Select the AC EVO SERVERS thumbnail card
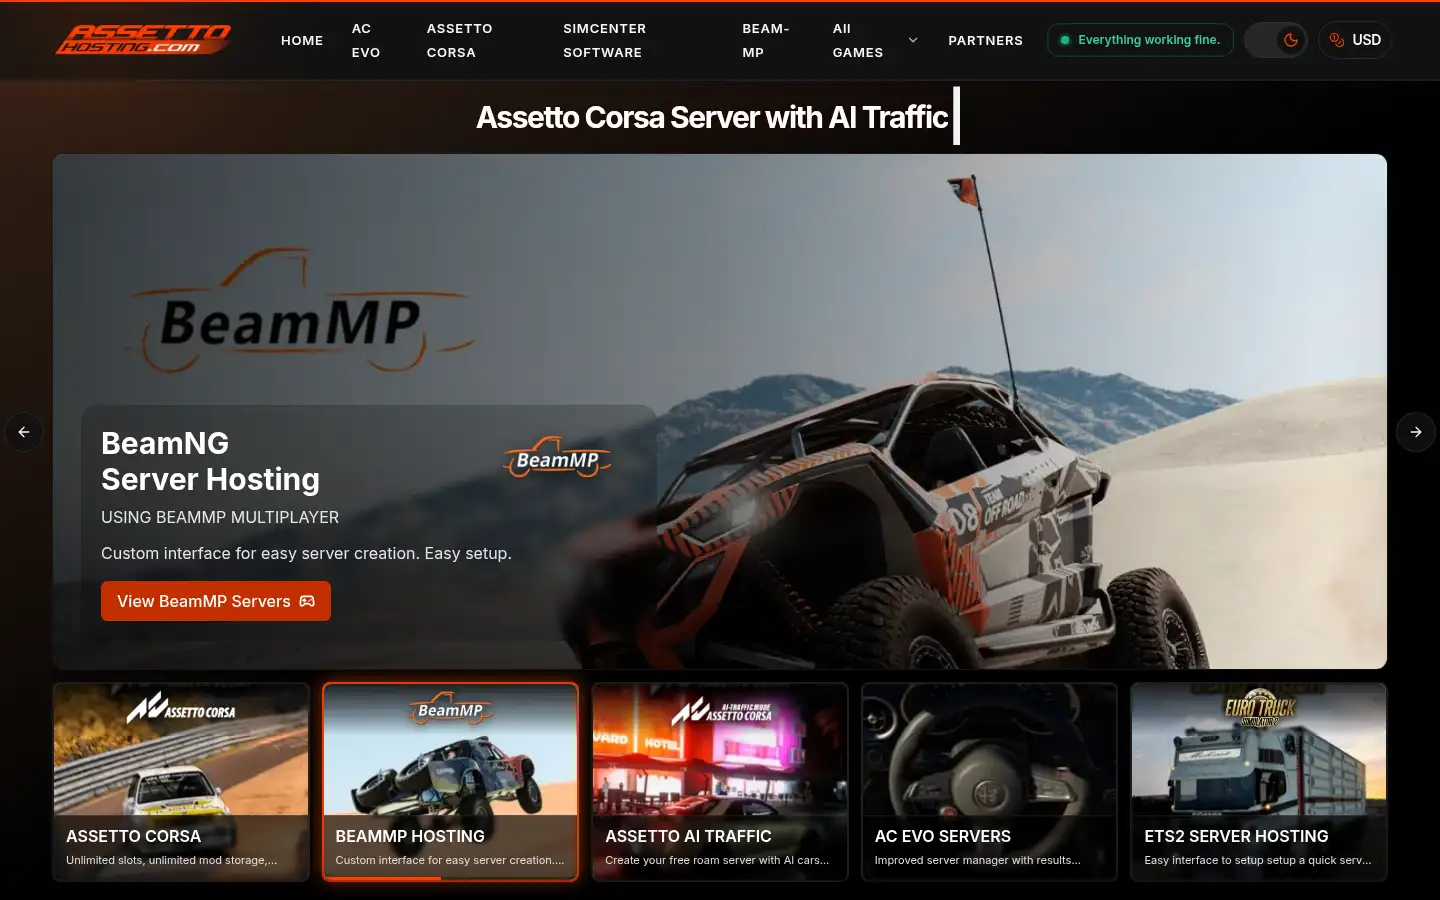 click(x=989, y=782)
